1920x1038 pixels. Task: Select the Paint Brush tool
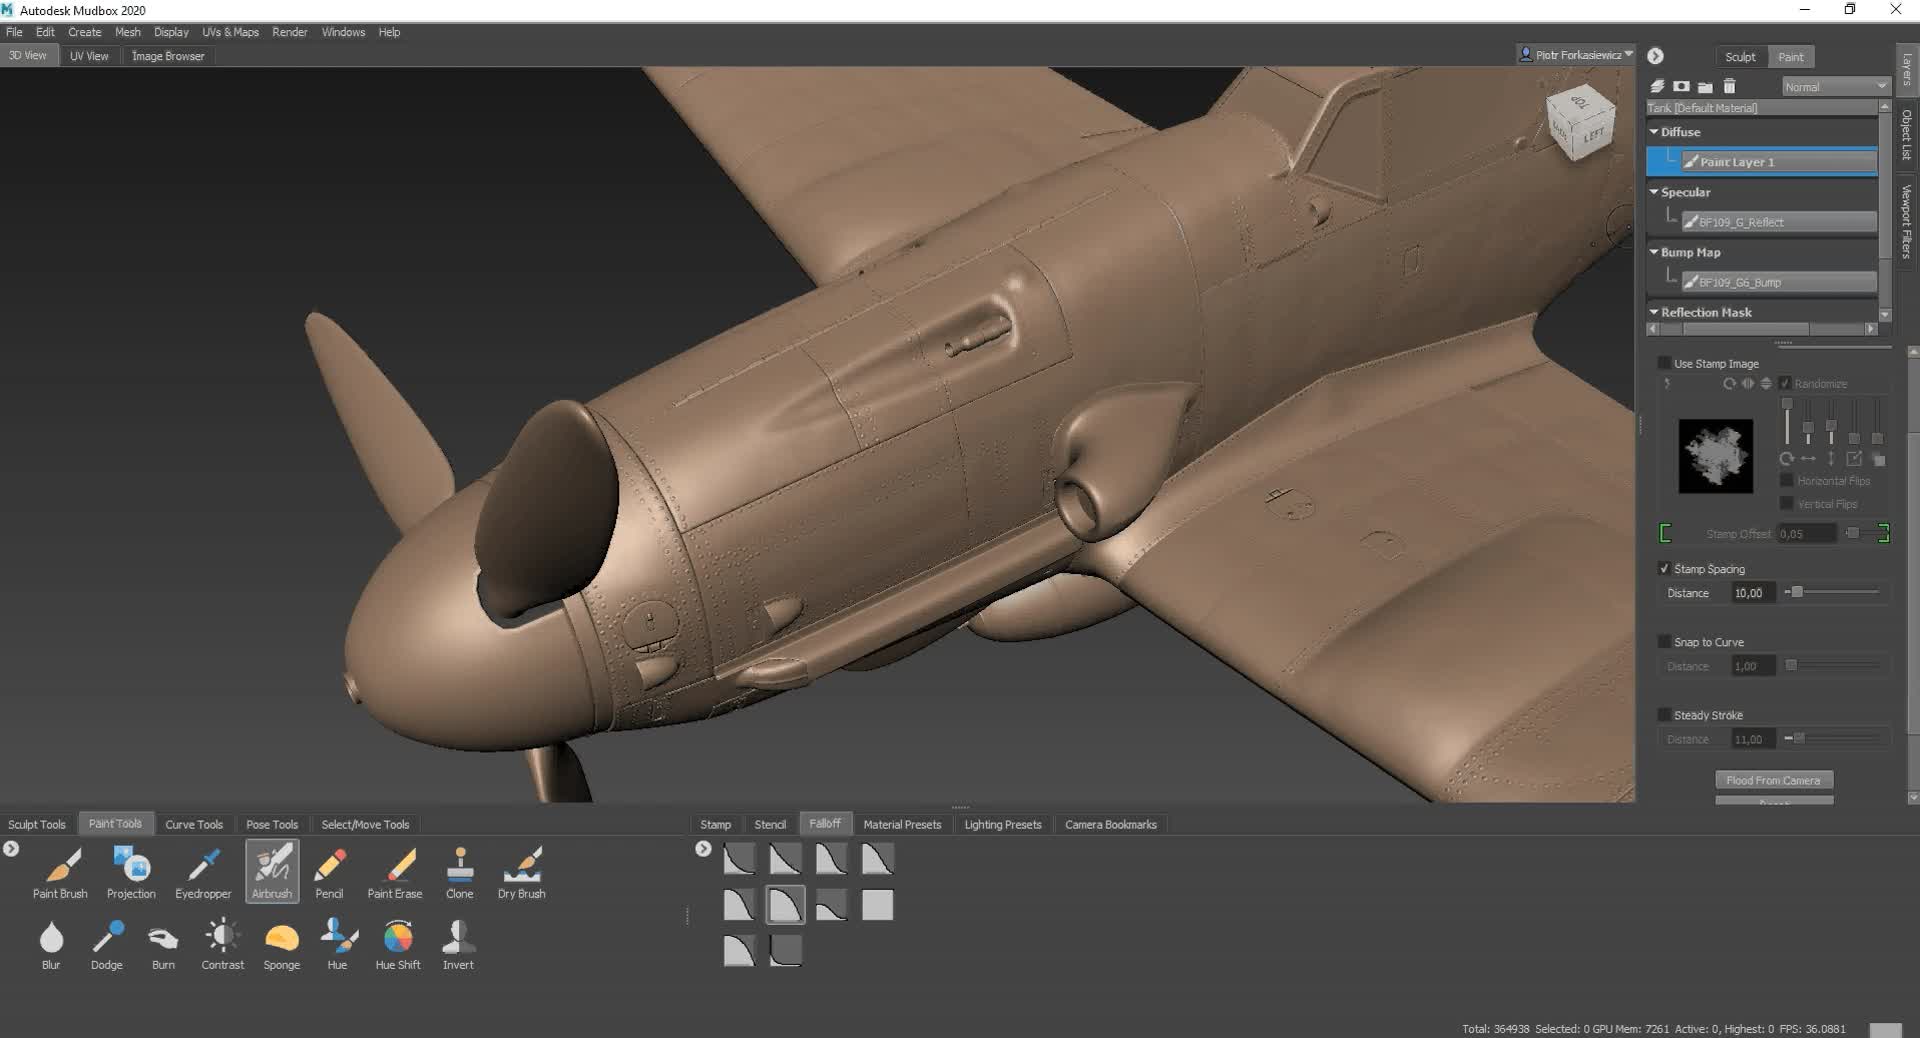pyautogui.click(x=60, y=868)
